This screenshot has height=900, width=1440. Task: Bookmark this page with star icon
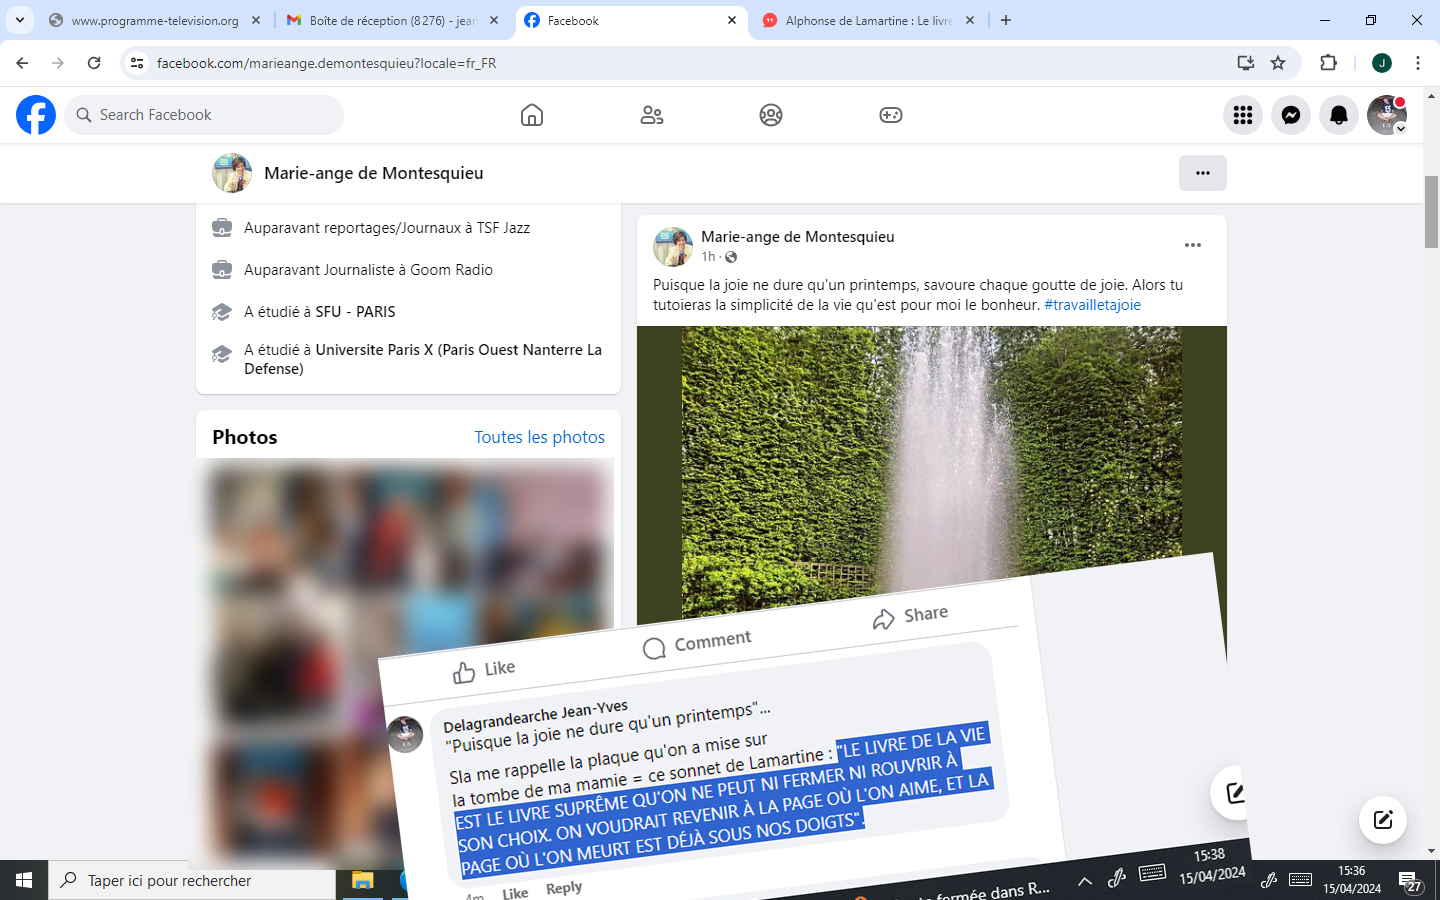tap(1278, 63)
